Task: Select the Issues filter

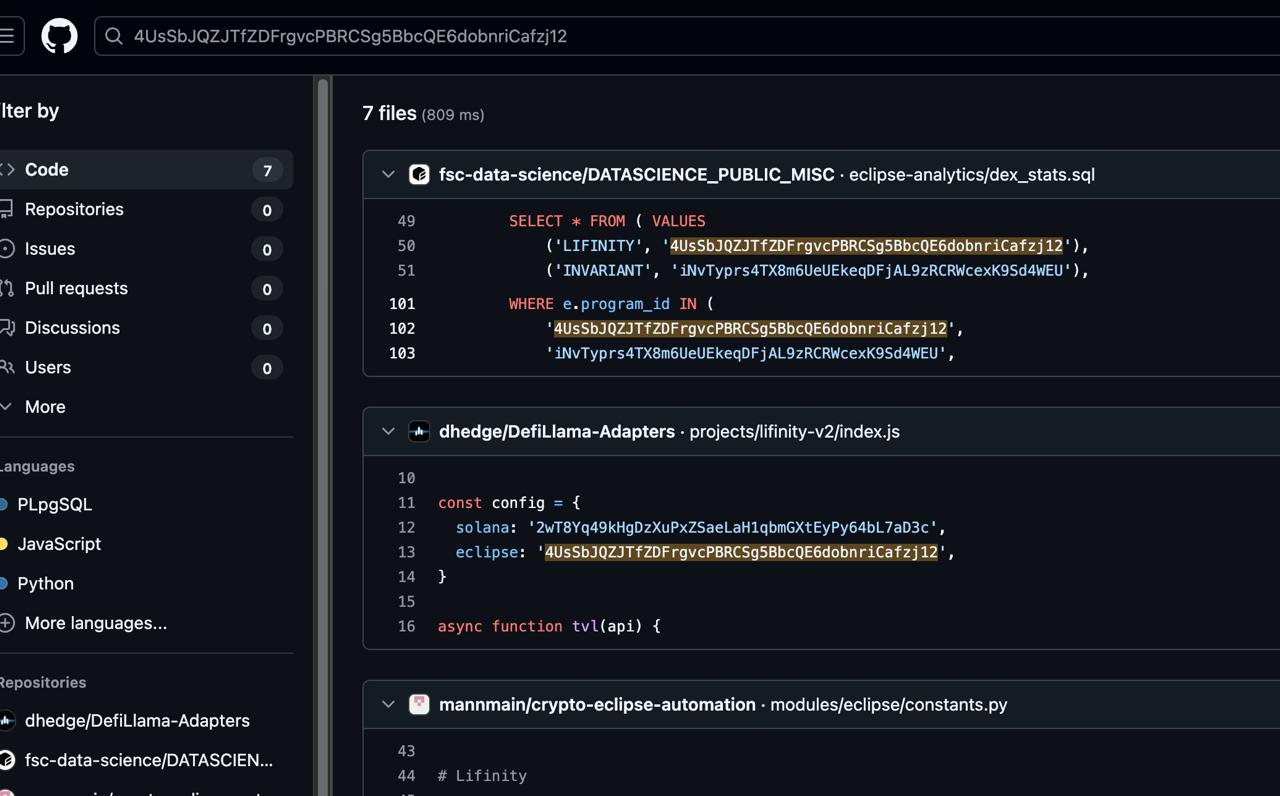Action: (x=146, y=249)
